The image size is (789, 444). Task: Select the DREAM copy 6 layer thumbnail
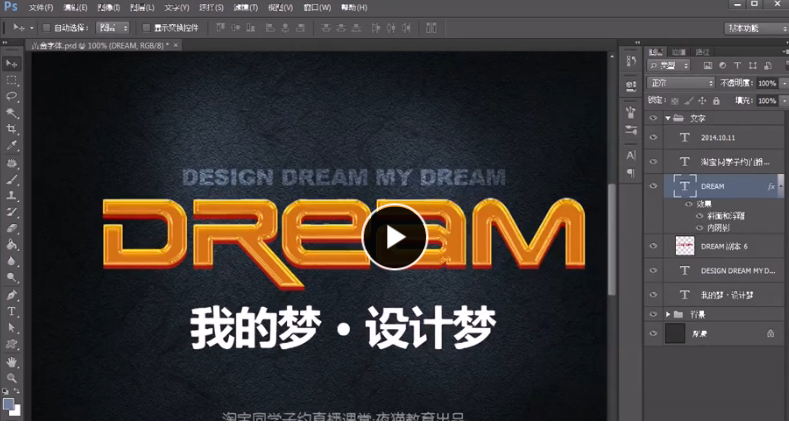pos(684,246)
